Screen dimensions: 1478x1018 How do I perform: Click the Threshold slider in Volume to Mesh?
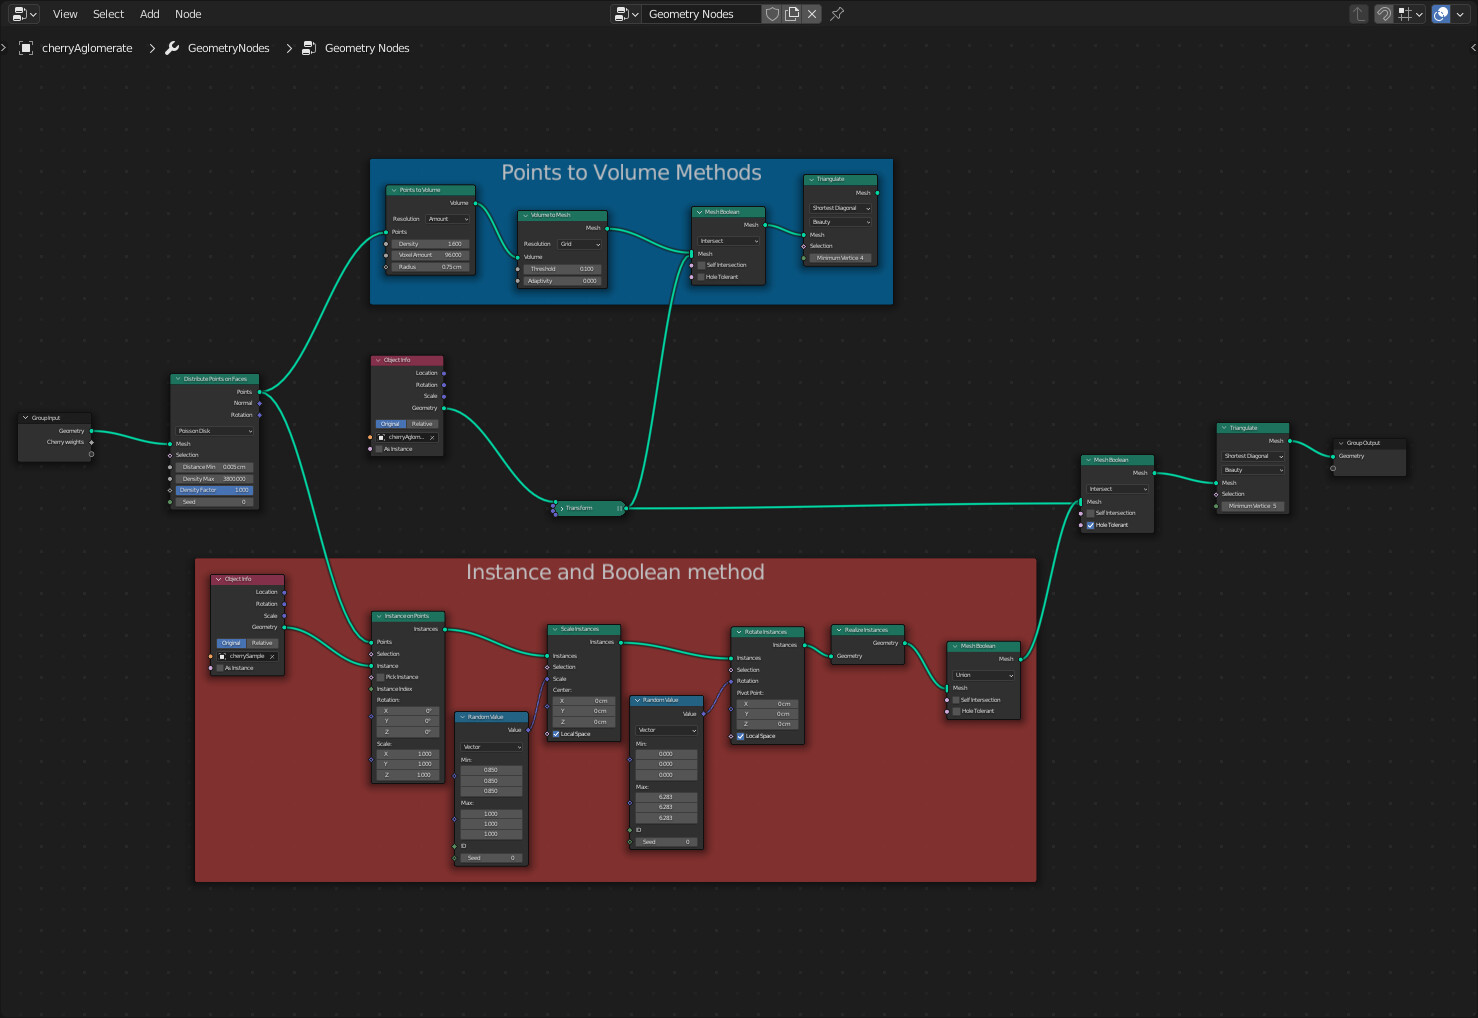point(562,269)
